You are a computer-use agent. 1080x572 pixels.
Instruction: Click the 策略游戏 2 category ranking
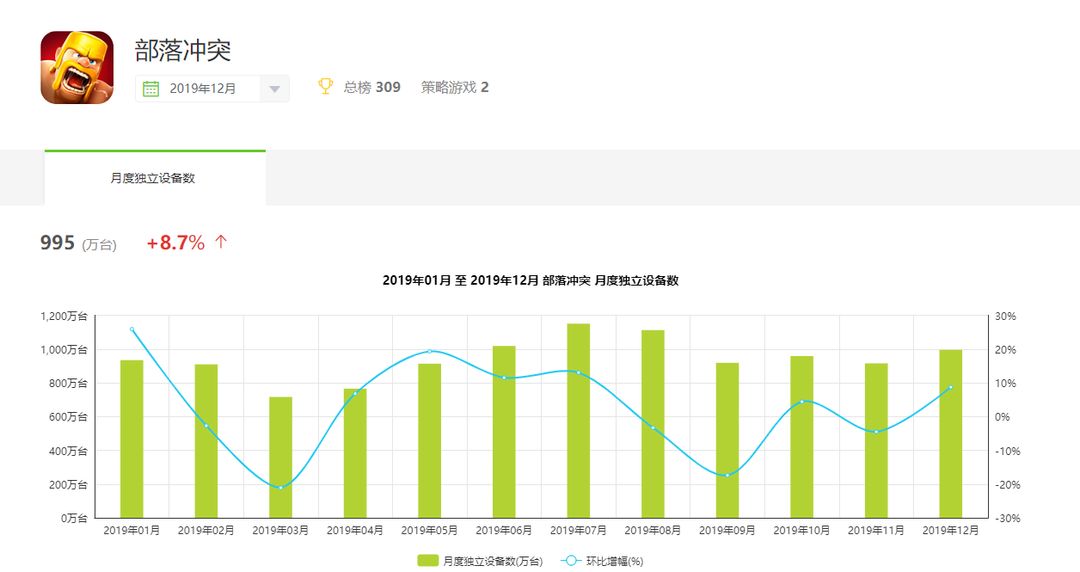(x=455, y=88)
